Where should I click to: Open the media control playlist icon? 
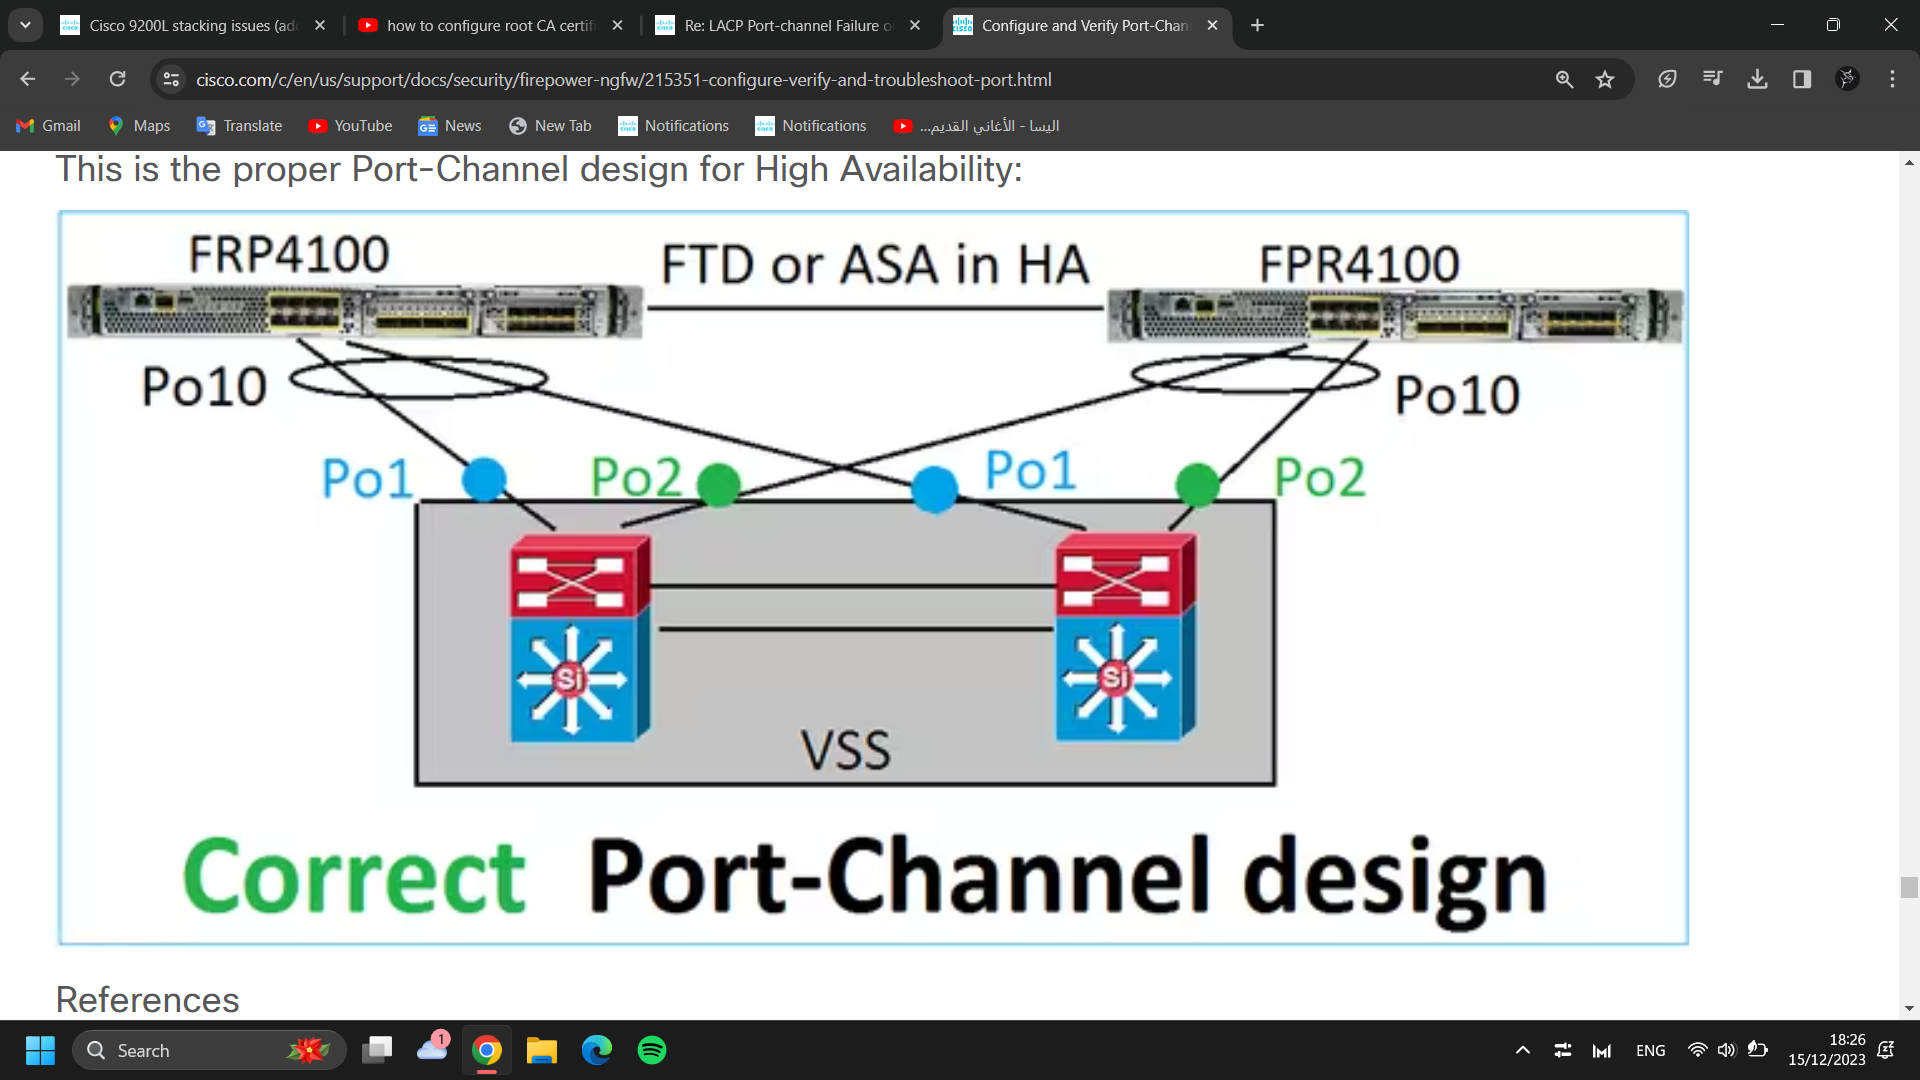pyautogui.click(x=1712, y=79)
